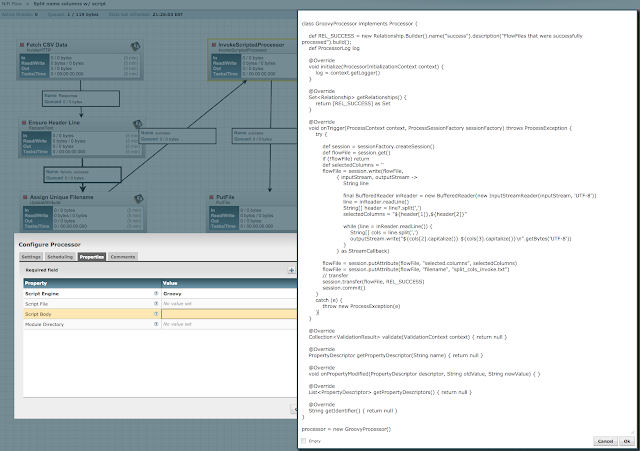Click NiFi Flow breadcrumb link
The image size is (640, 451).
tap(11, 3)
